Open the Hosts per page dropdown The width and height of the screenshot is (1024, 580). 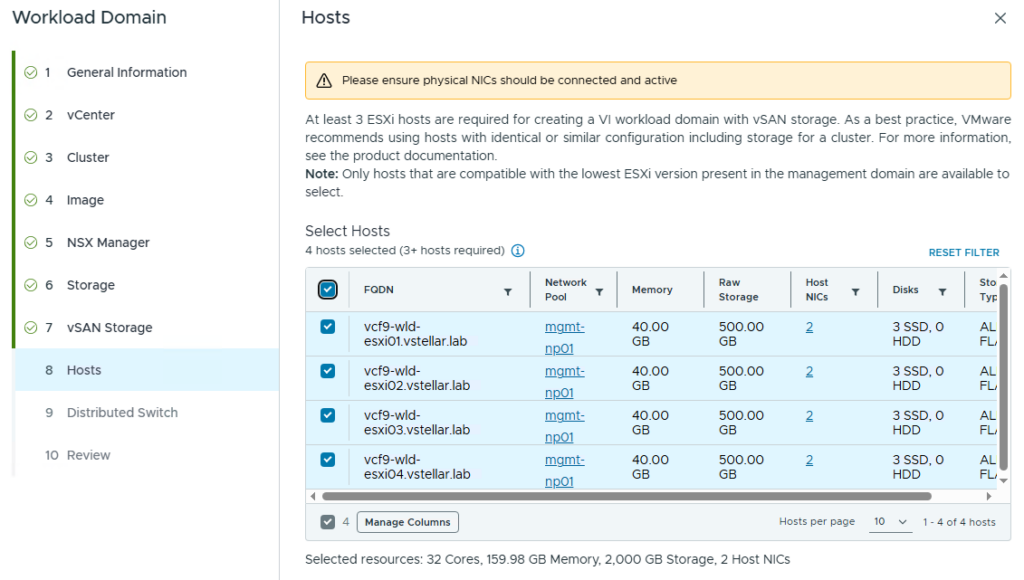click(x=891, y=522)
